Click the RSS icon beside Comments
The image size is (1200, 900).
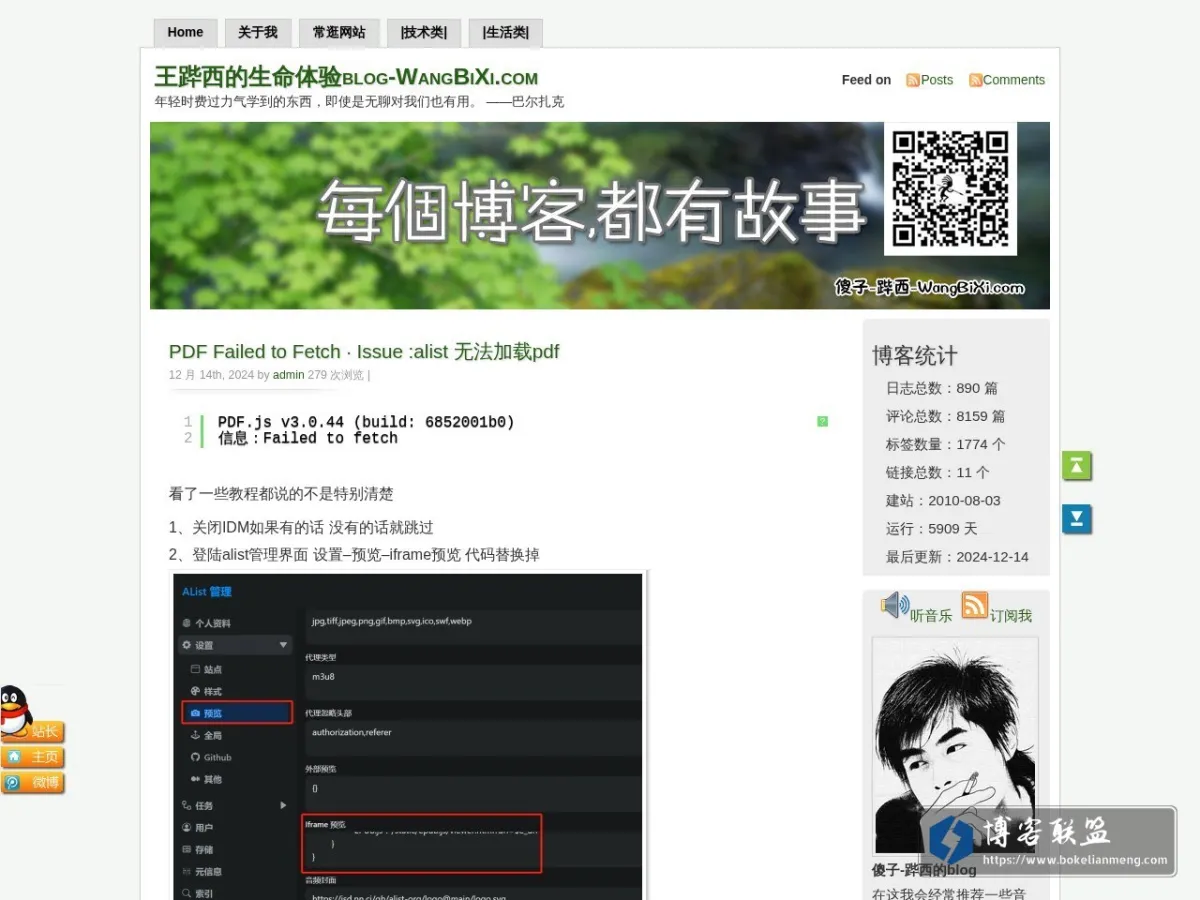coord(975,80)
